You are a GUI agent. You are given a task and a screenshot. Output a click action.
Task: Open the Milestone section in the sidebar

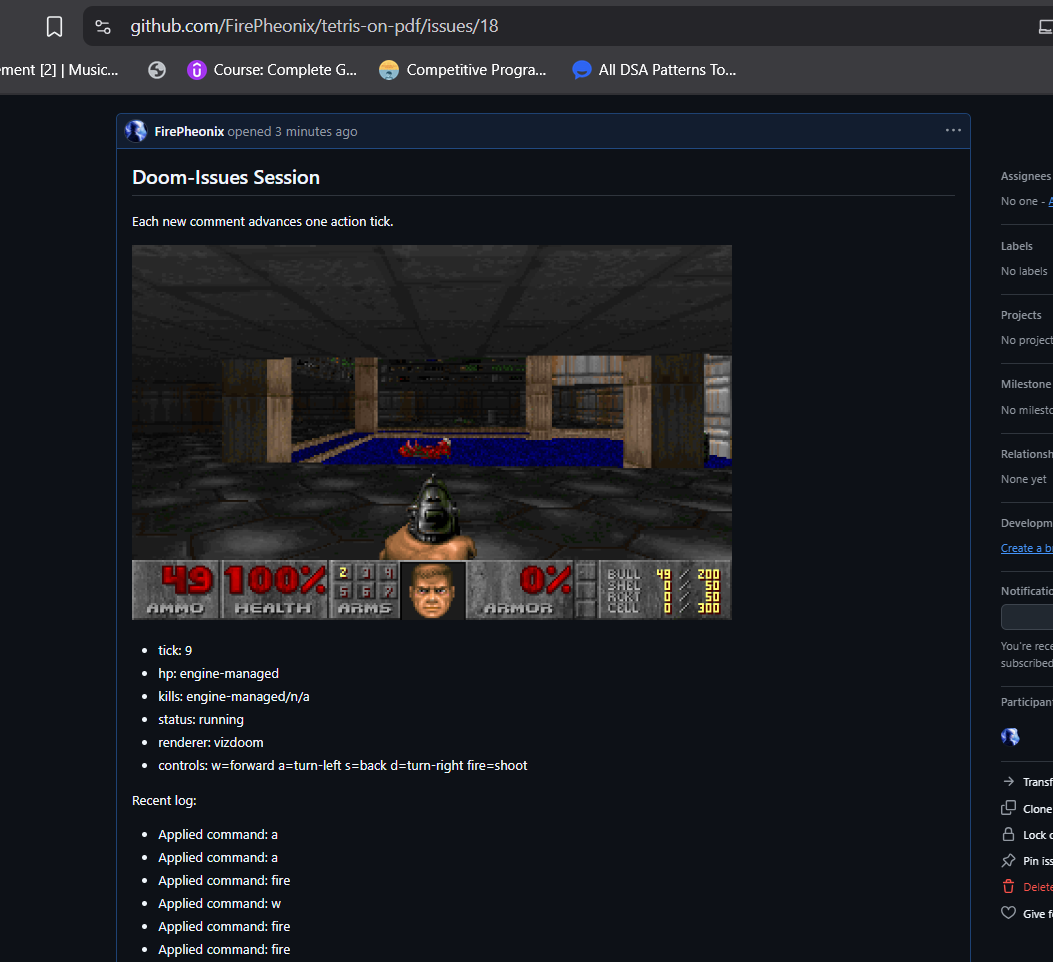1026,384
